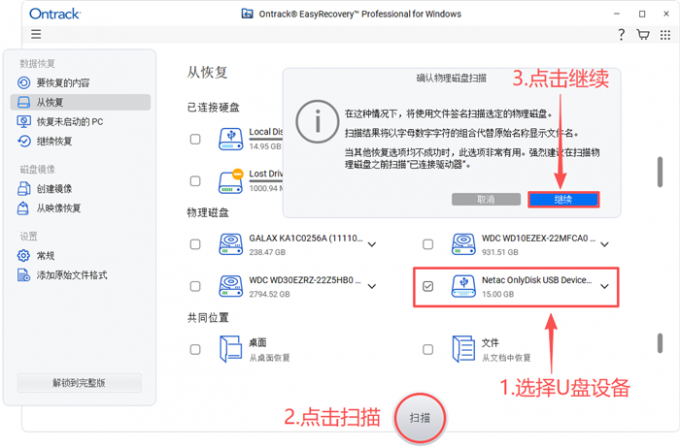Click the lower vertical scrollbar thumb
Image resolution: width=680 pixels, height=447 pixels.
coord(660,343)
